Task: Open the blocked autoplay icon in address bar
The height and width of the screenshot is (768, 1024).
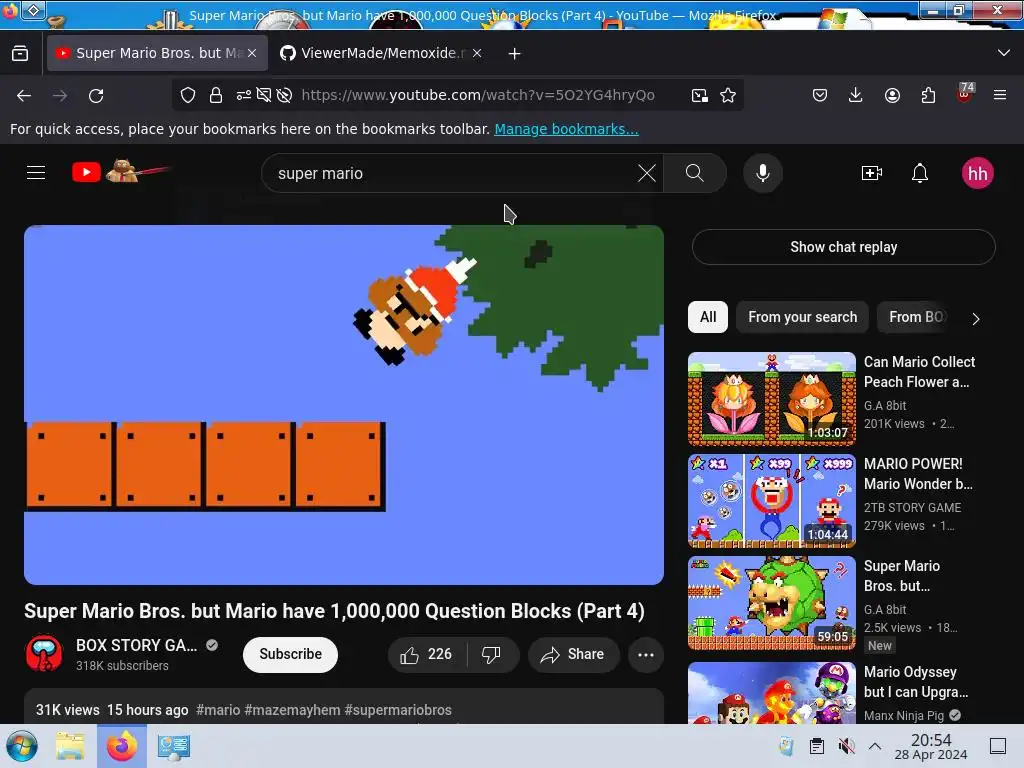Action: click(x=284, y=95)
